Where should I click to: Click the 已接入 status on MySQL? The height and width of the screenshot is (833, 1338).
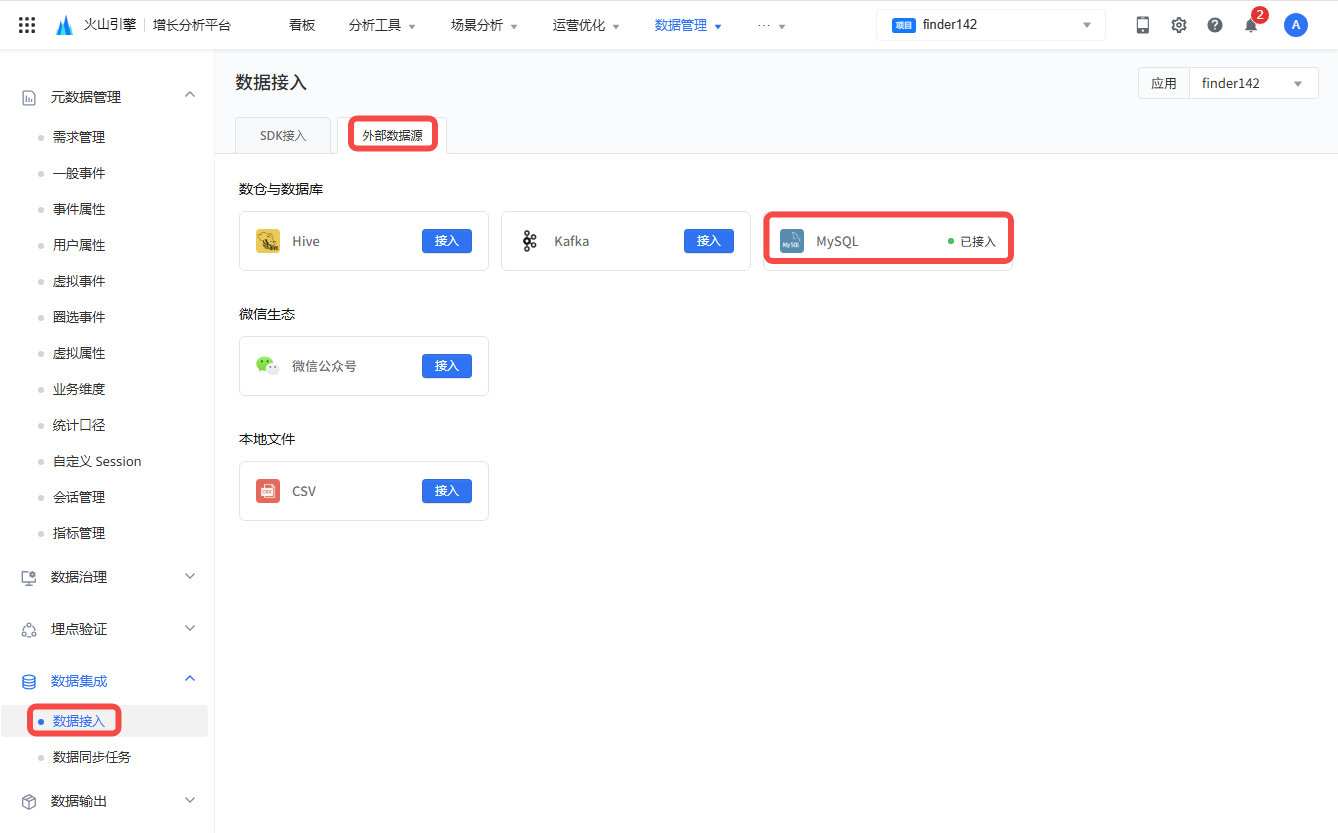pos(972,241)
